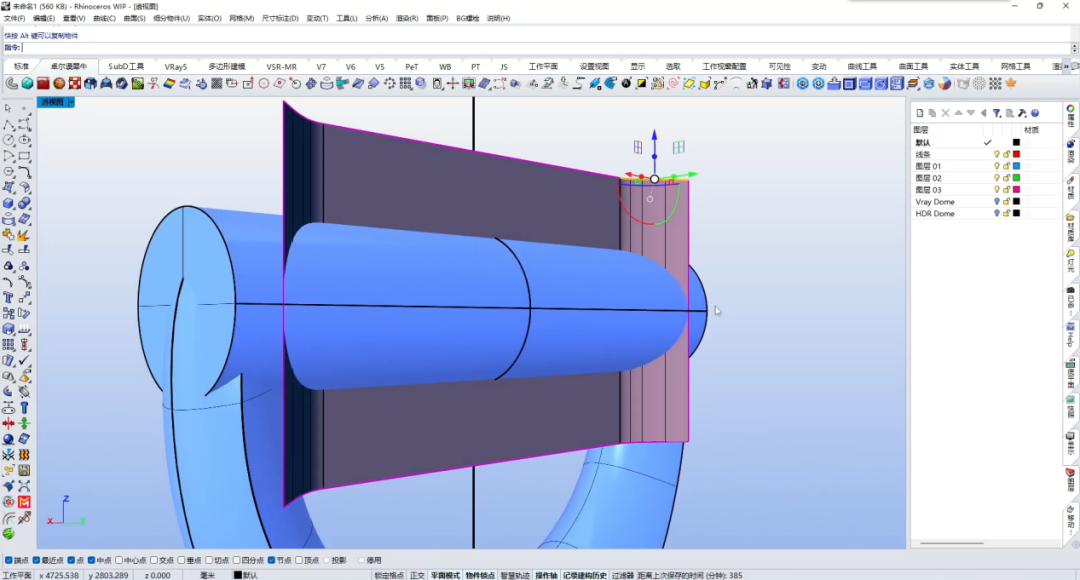Switch to the SubD工具 toolbar tab
The image size is (1080, 580).
pyautogui.click(x=126, y=67)
